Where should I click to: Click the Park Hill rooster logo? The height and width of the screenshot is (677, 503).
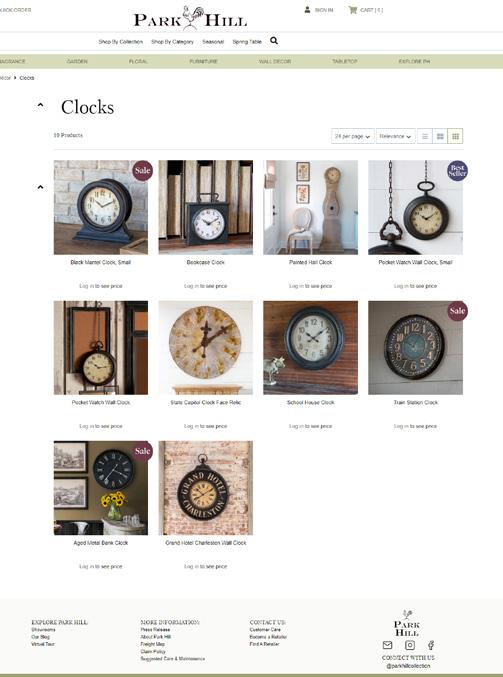[x=190, y=18]
